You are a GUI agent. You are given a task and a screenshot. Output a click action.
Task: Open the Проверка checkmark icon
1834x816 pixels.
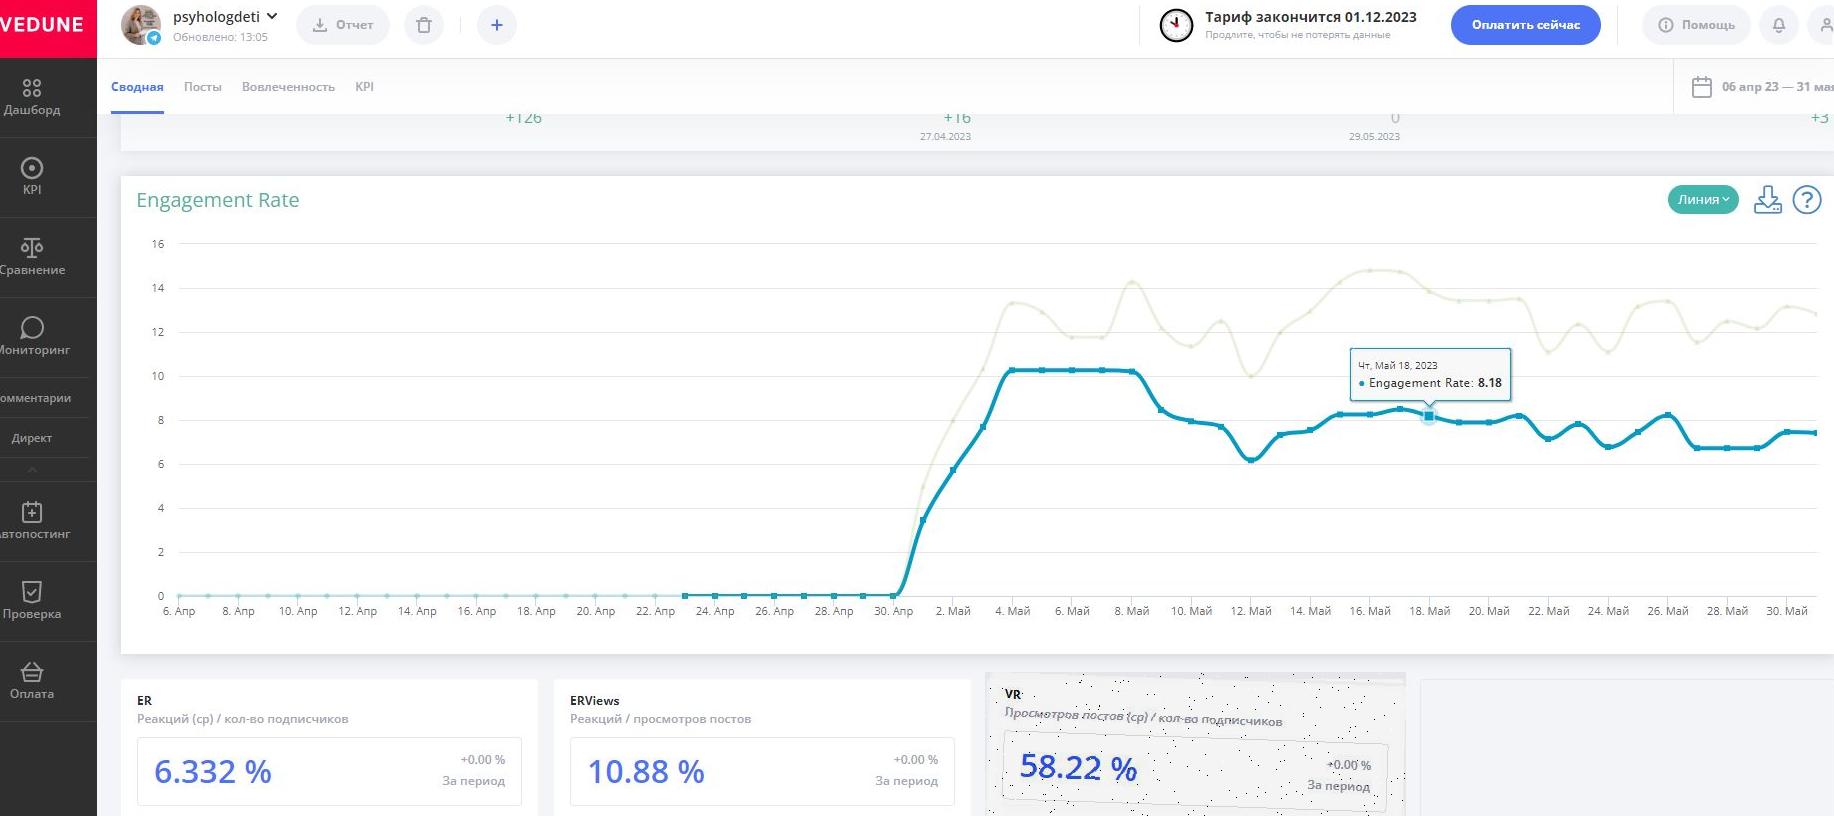click(x=32, y=592)
